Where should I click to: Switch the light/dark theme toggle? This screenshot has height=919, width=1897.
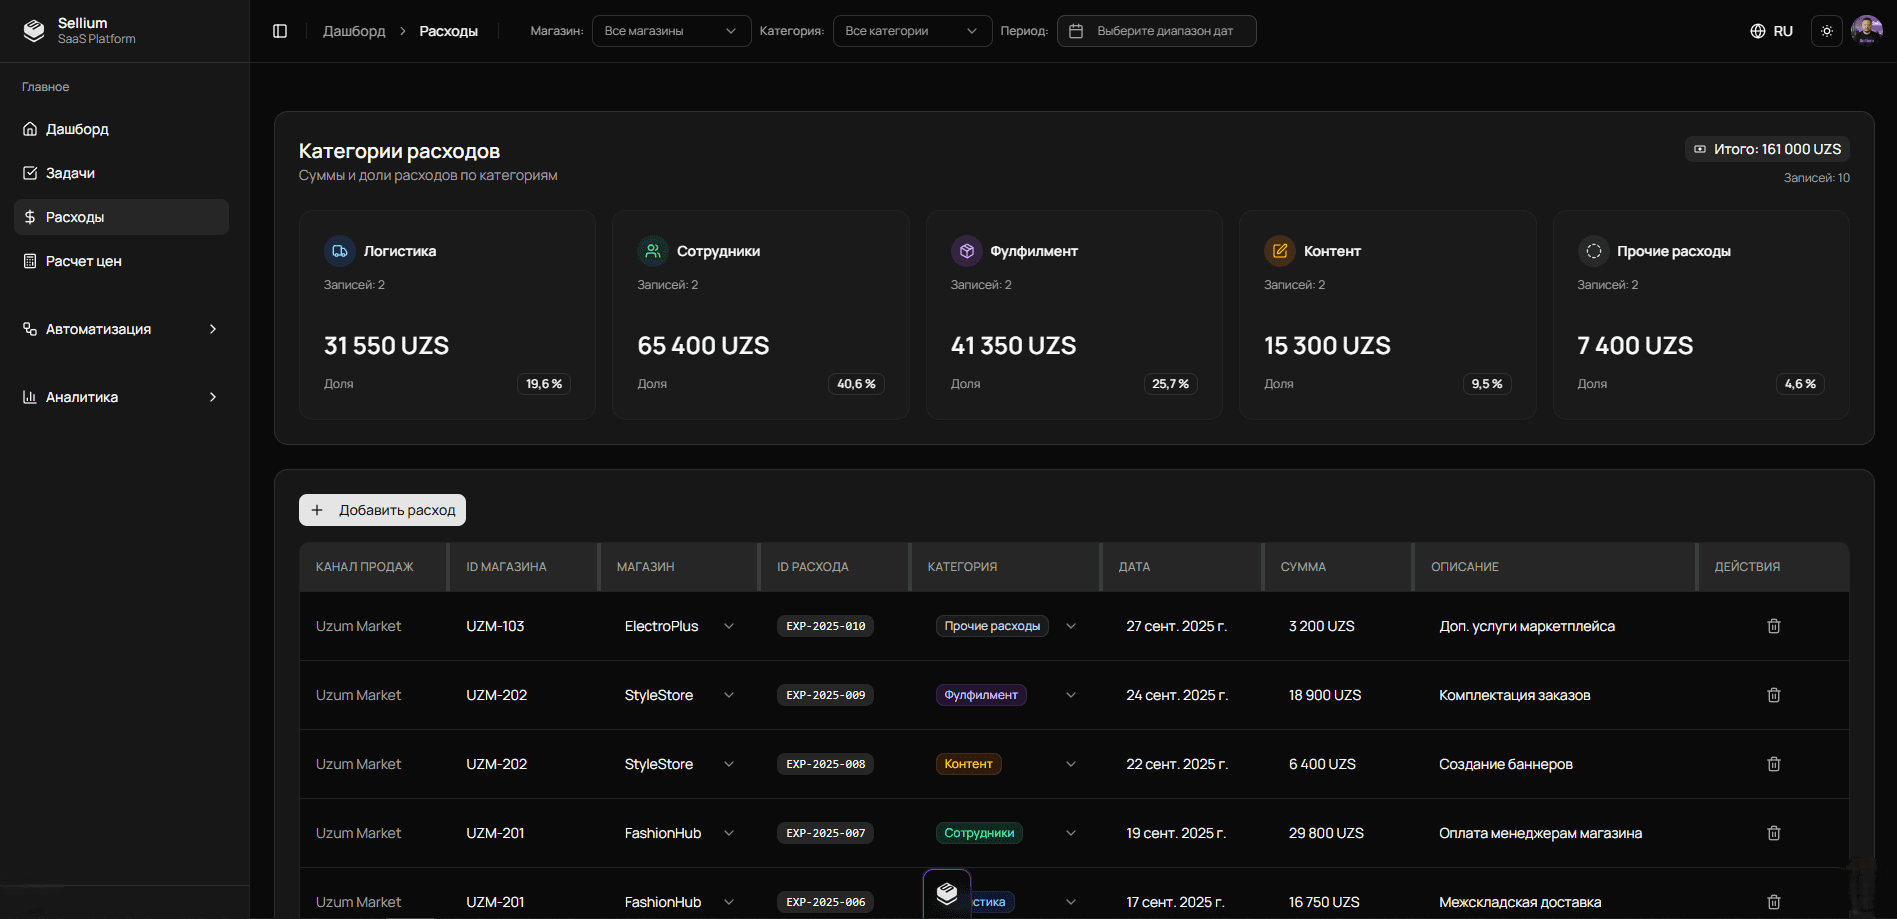tap(1826, 31)
